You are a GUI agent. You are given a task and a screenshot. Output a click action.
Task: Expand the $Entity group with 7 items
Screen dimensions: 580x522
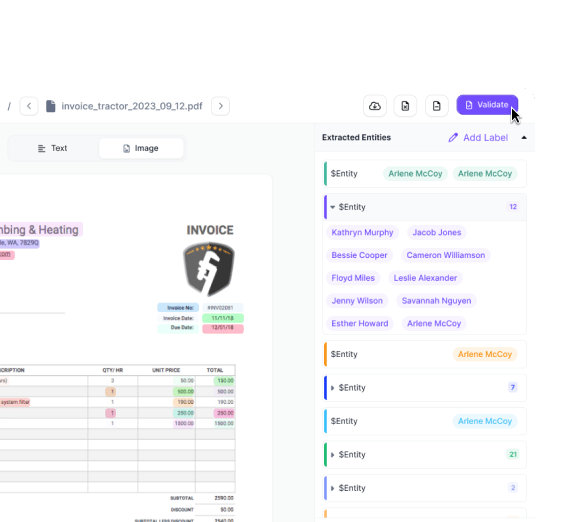pyautogui.click(x=332, y=388)
